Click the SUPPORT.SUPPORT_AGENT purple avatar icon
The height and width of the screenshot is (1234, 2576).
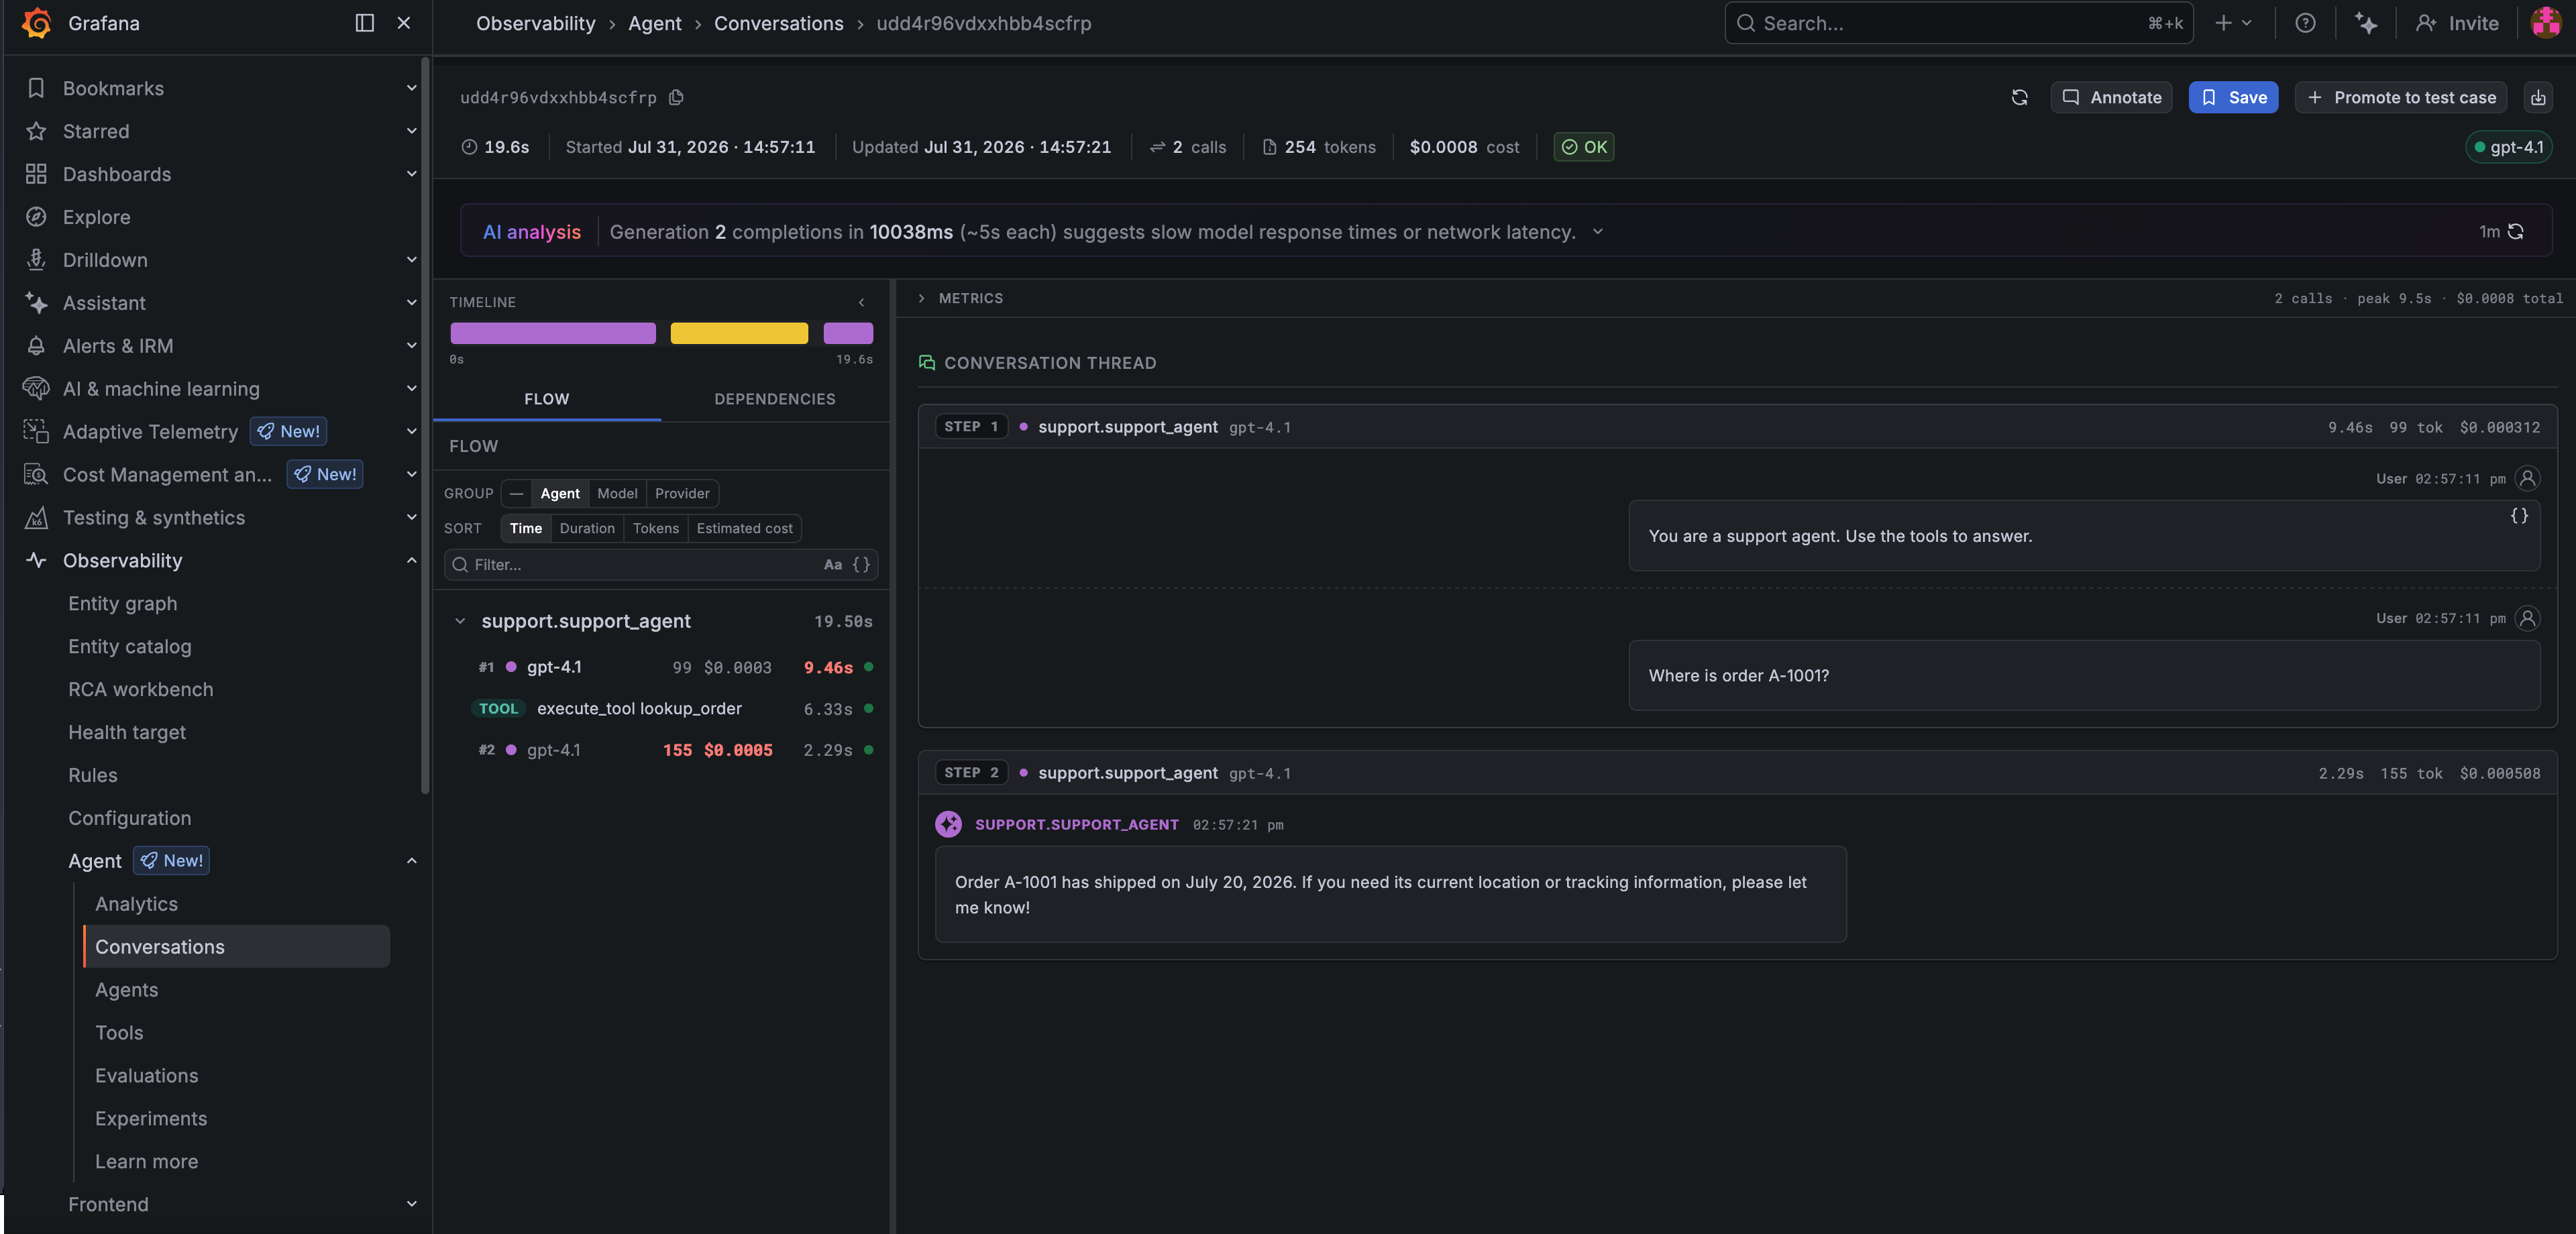[948, 825]
